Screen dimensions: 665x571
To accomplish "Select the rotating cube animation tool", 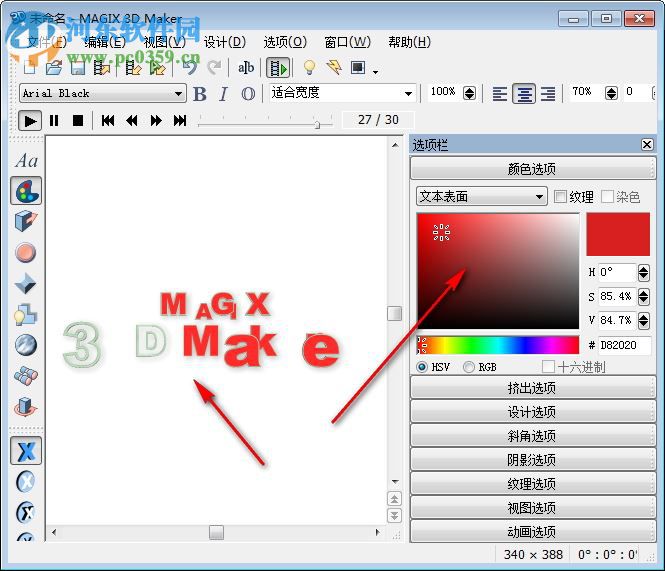I will 26,406.
